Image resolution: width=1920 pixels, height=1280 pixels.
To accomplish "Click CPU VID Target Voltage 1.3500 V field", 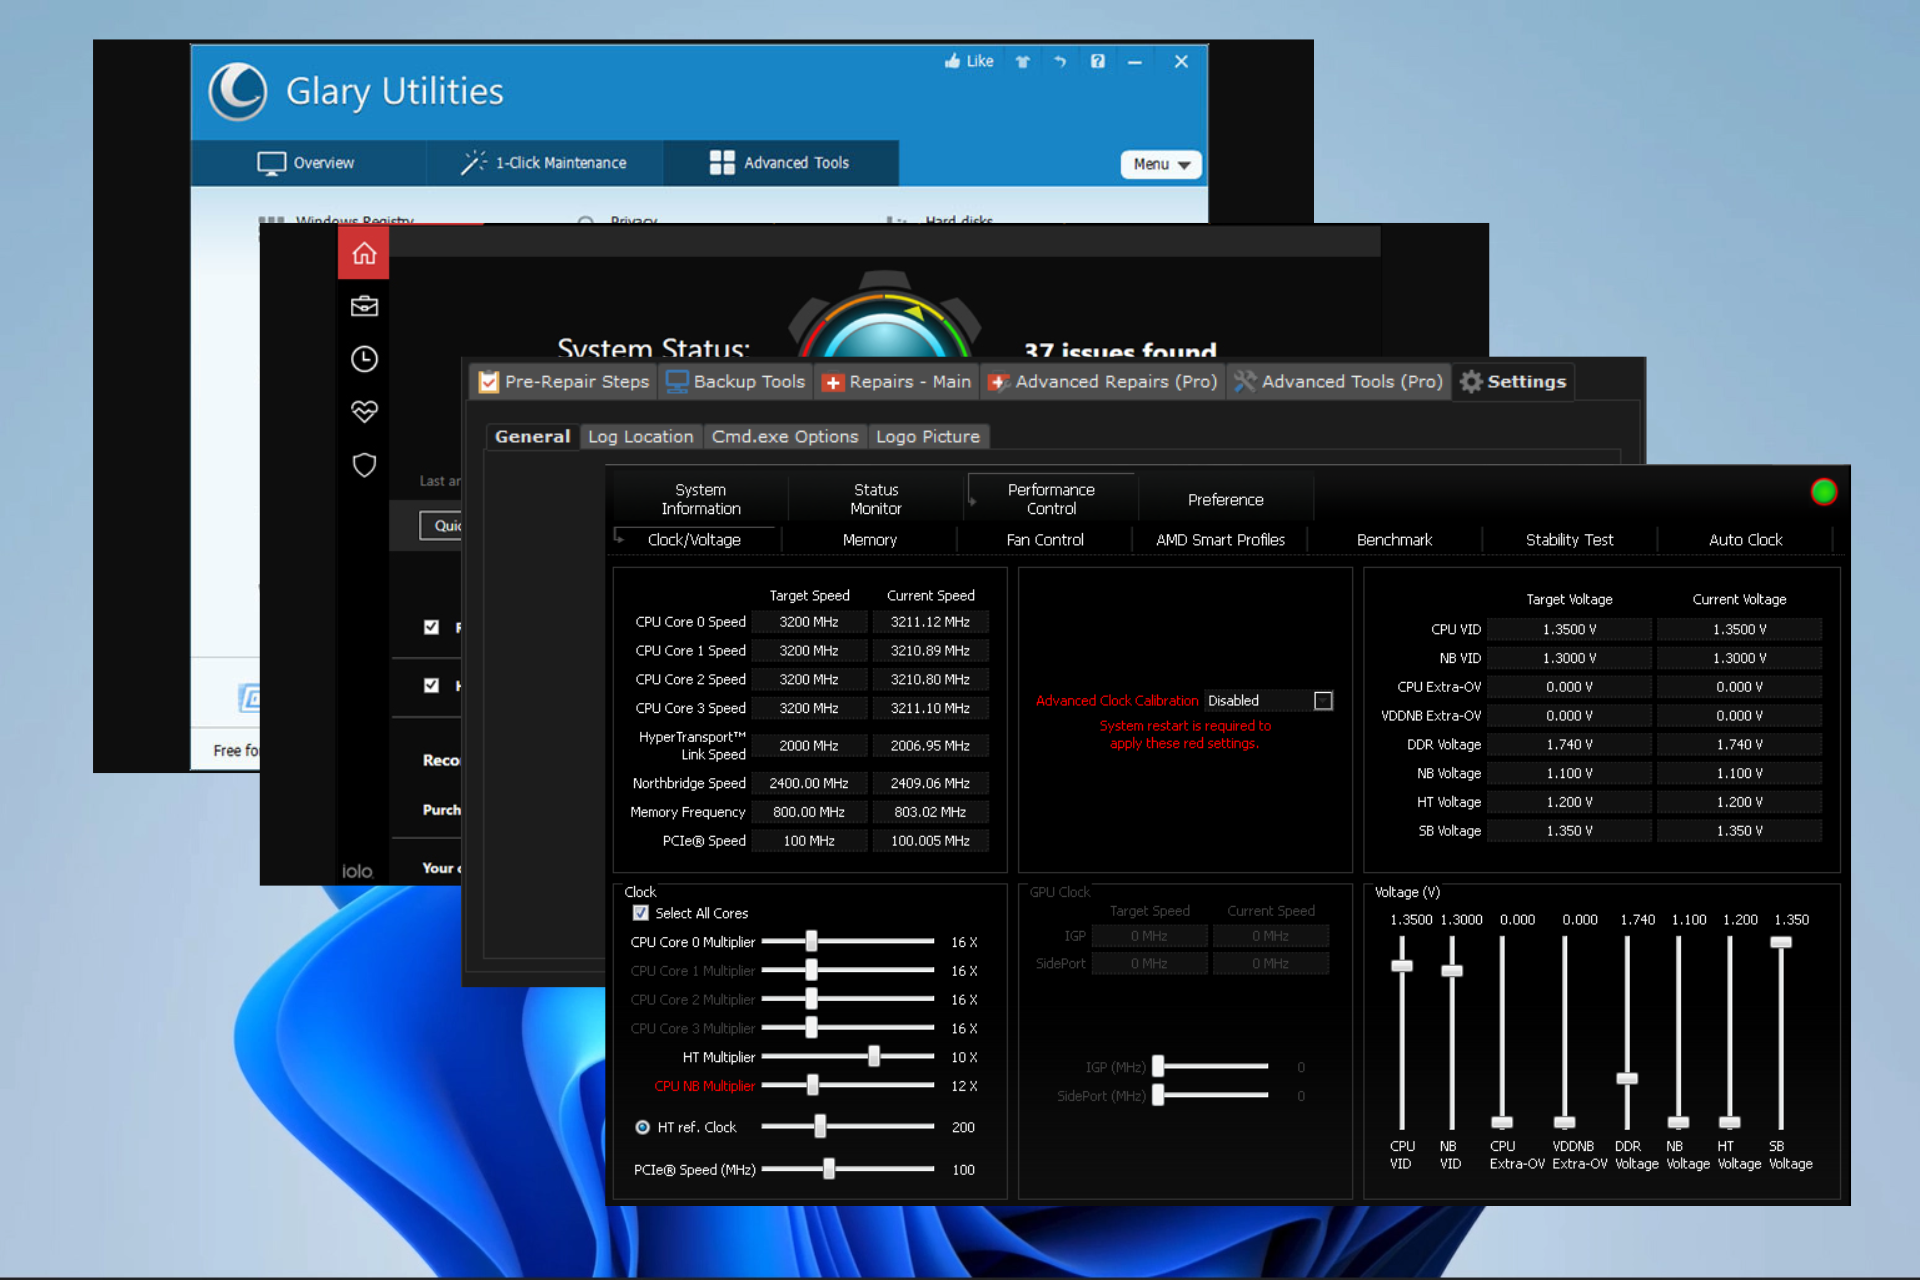I will [x=1569, y=629].
